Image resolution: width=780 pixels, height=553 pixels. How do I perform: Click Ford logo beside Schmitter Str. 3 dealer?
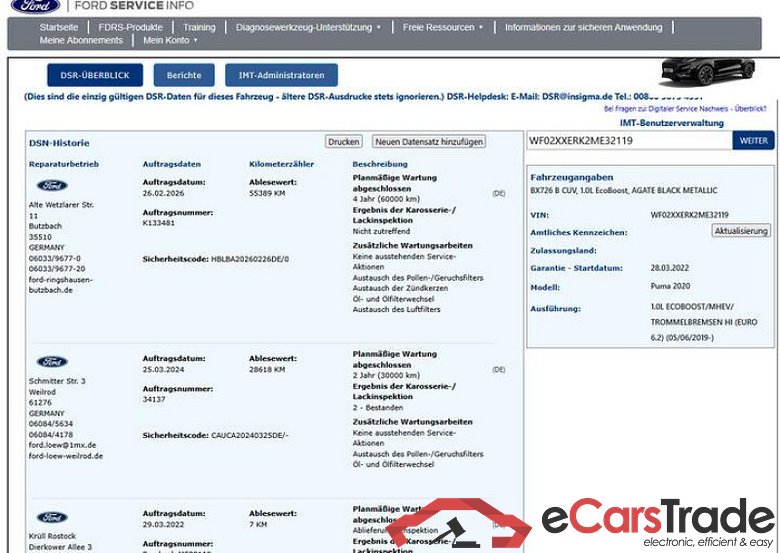coord(52,362)
